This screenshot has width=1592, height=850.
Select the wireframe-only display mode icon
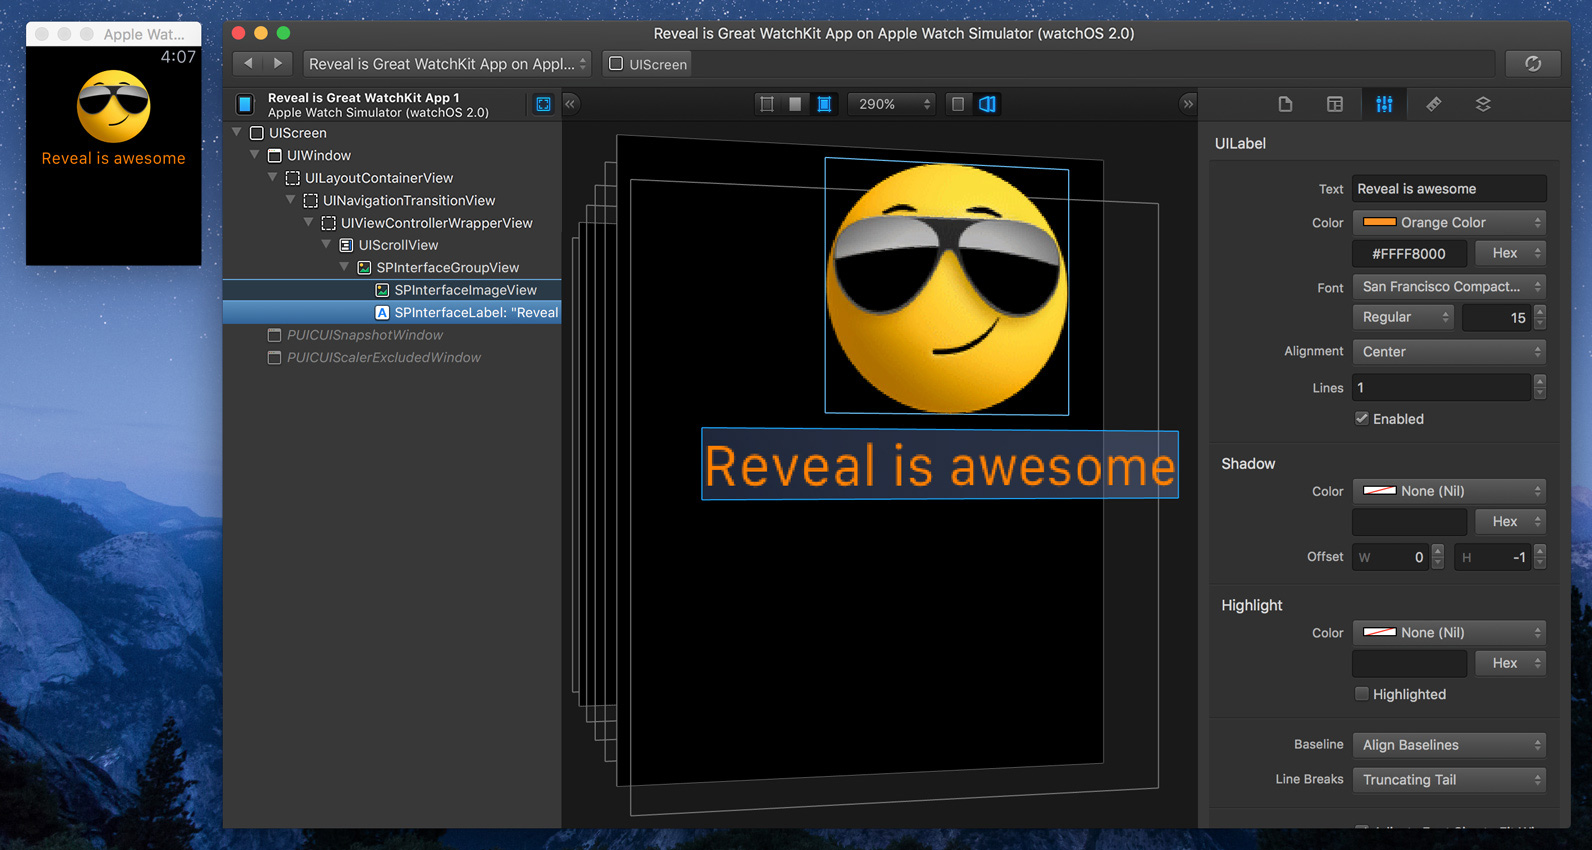[767, 104]
